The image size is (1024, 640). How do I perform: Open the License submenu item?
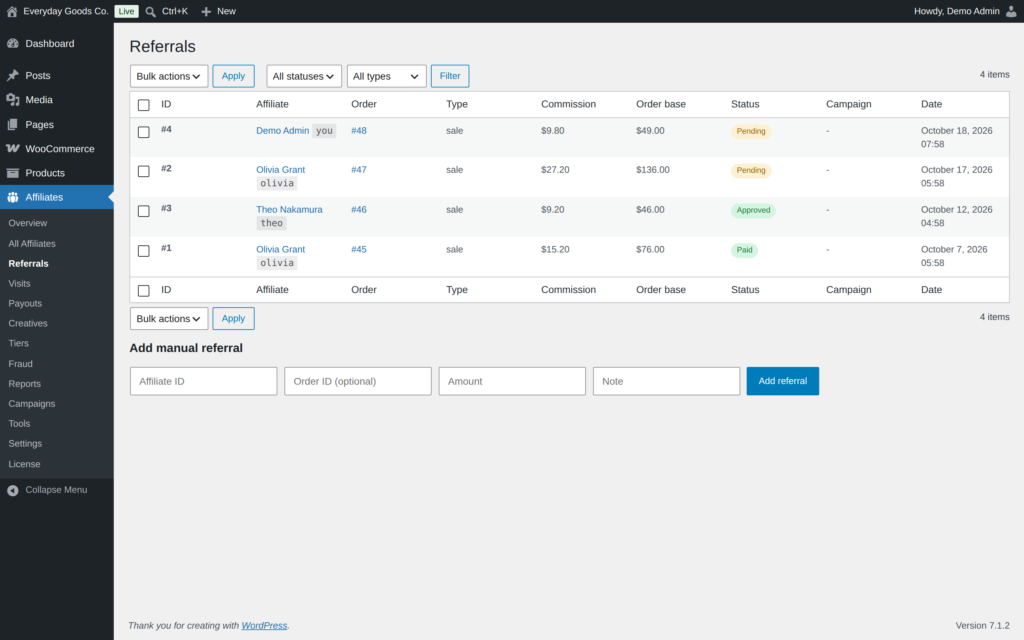[24, 464]
